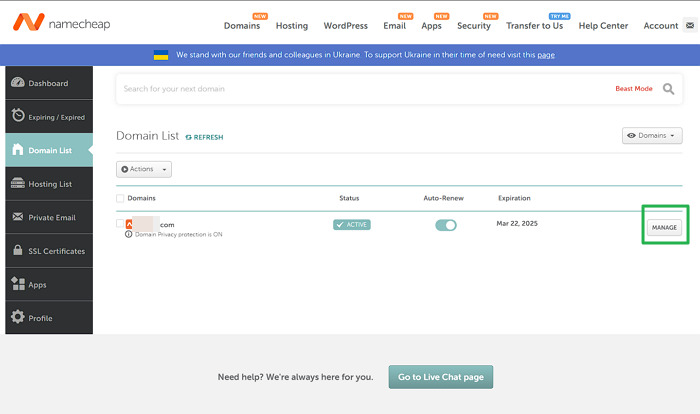Open Transfer to Us menu

click(534, 26)
